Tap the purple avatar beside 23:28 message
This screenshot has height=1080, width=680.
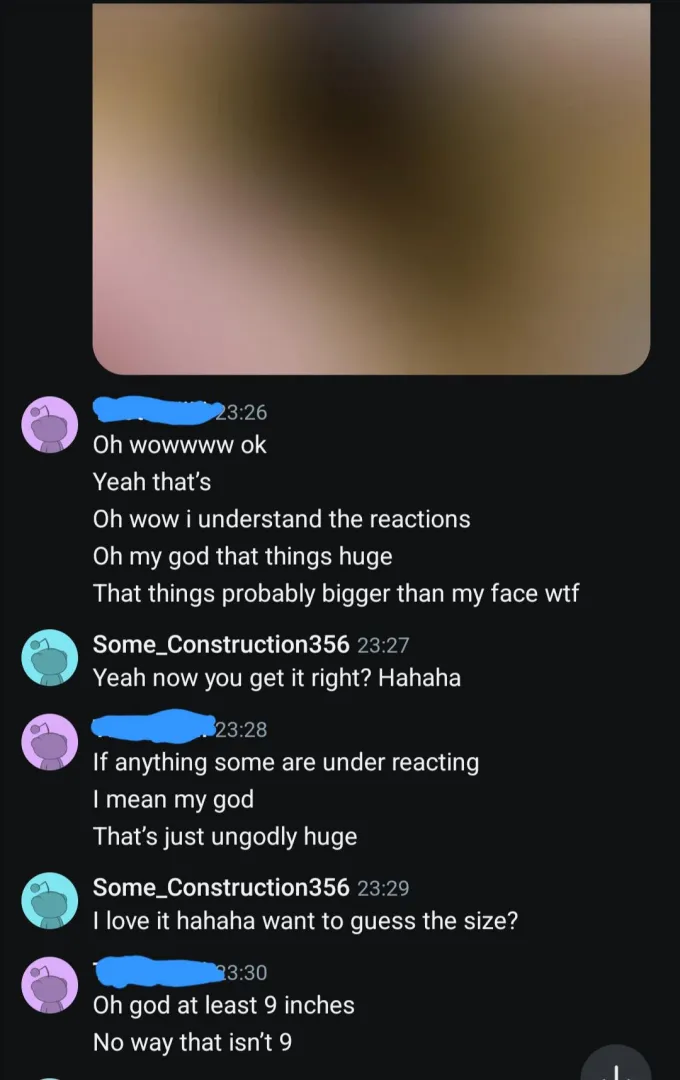(50, 742)
